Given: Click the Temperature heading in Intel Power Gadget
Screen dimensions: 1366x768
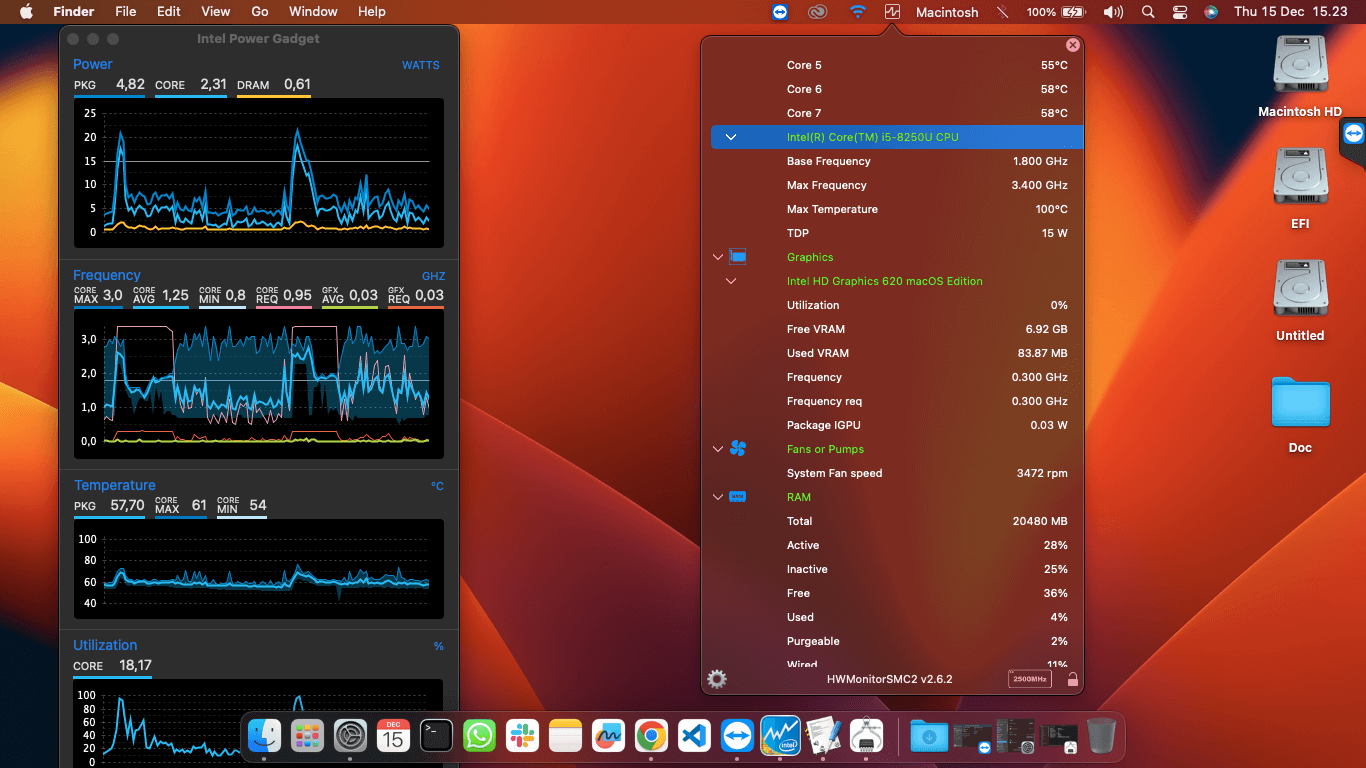Looking at the screenshot, I should [115, 485].
